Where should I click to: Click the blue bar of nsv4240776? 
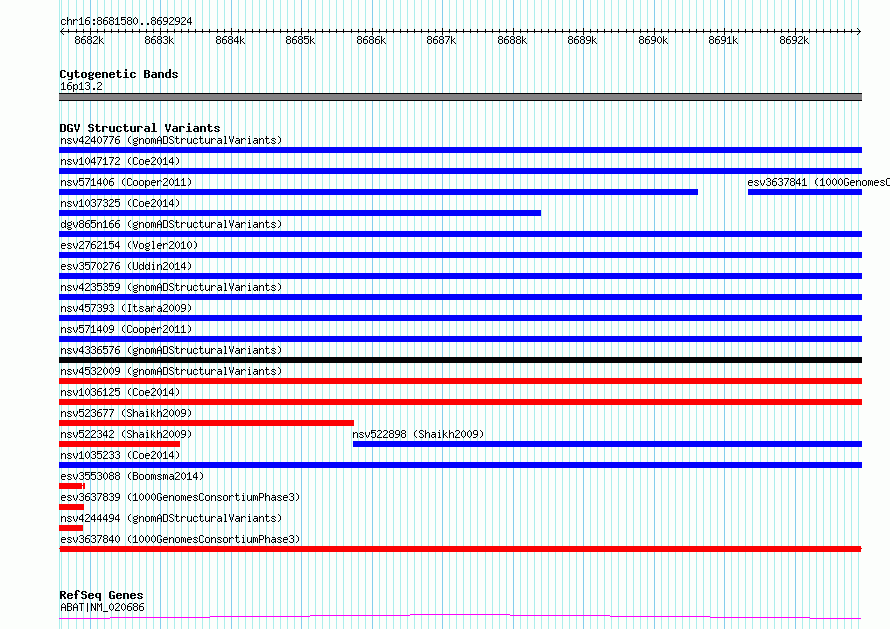click(460, 150)
